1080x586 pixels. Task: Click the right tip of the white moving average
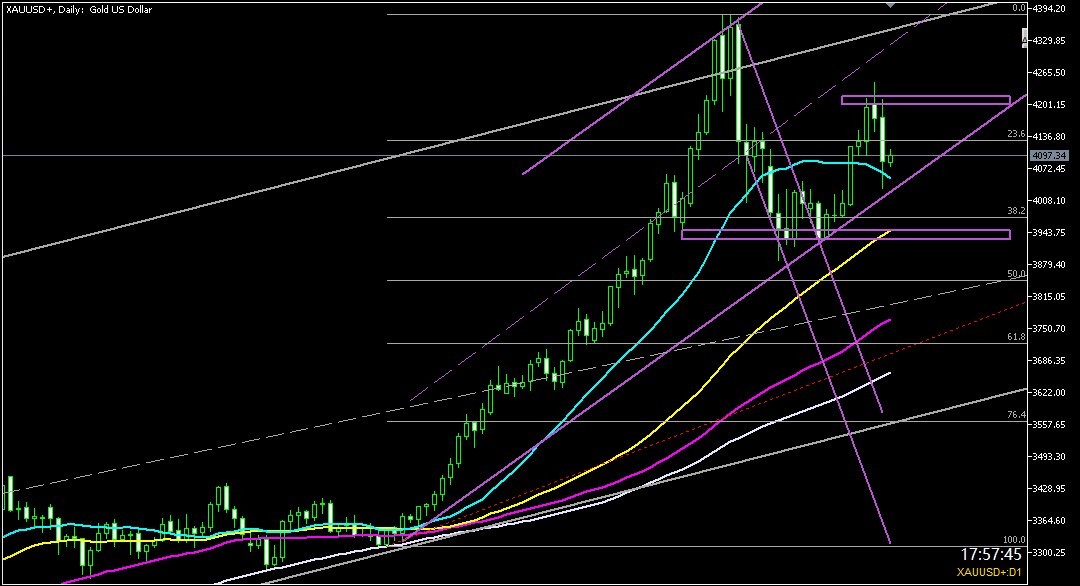point(889,374)
